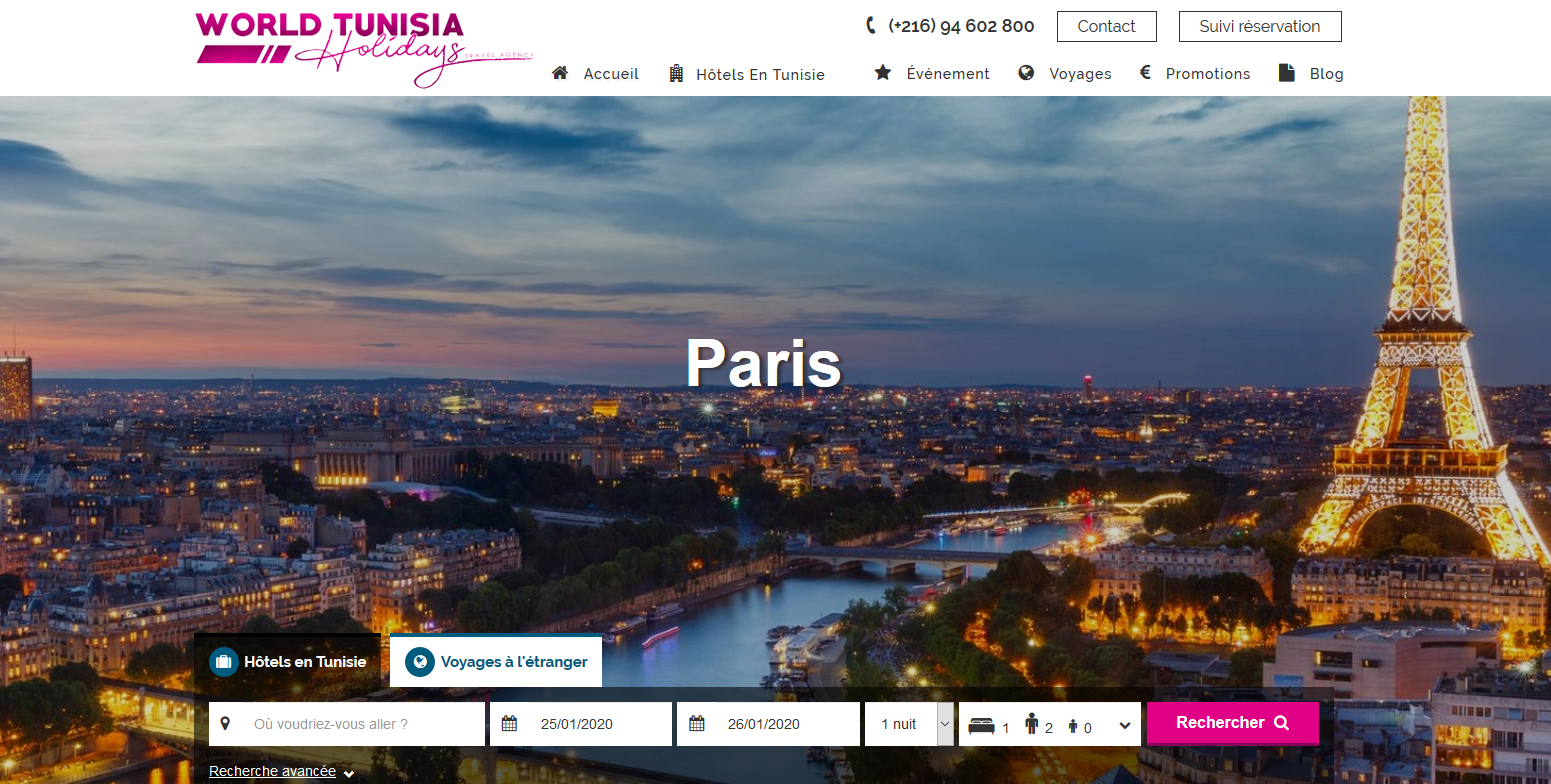The width and height of the screenshot is (1551, 784).
Task: Click the building icon beside Hôtels En Tunisie
Action: coord(677,73)
